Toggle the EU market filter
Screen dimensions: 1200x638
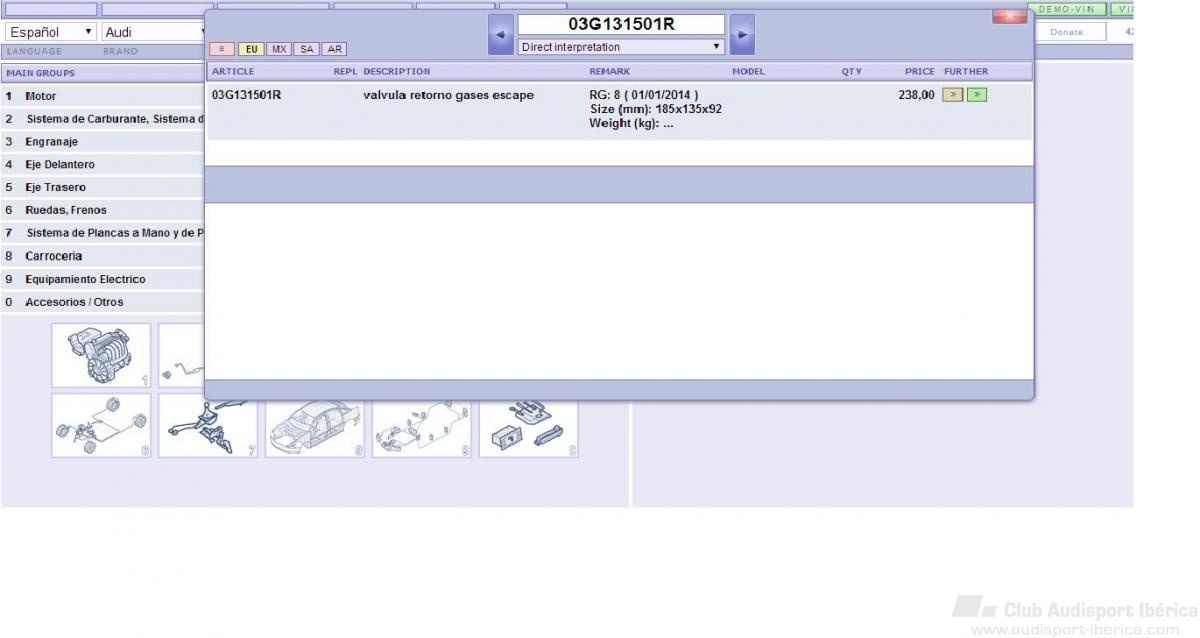coord(251,49)
